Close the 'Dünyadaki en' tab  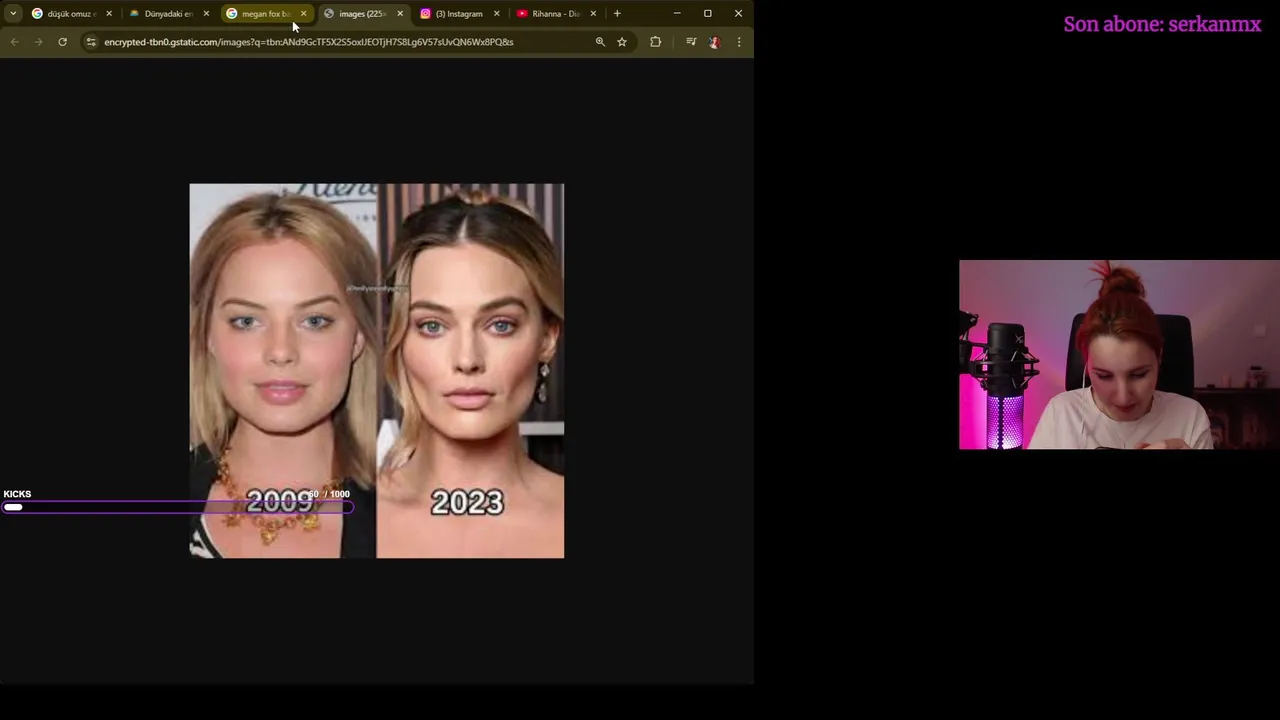coord(206,14)
